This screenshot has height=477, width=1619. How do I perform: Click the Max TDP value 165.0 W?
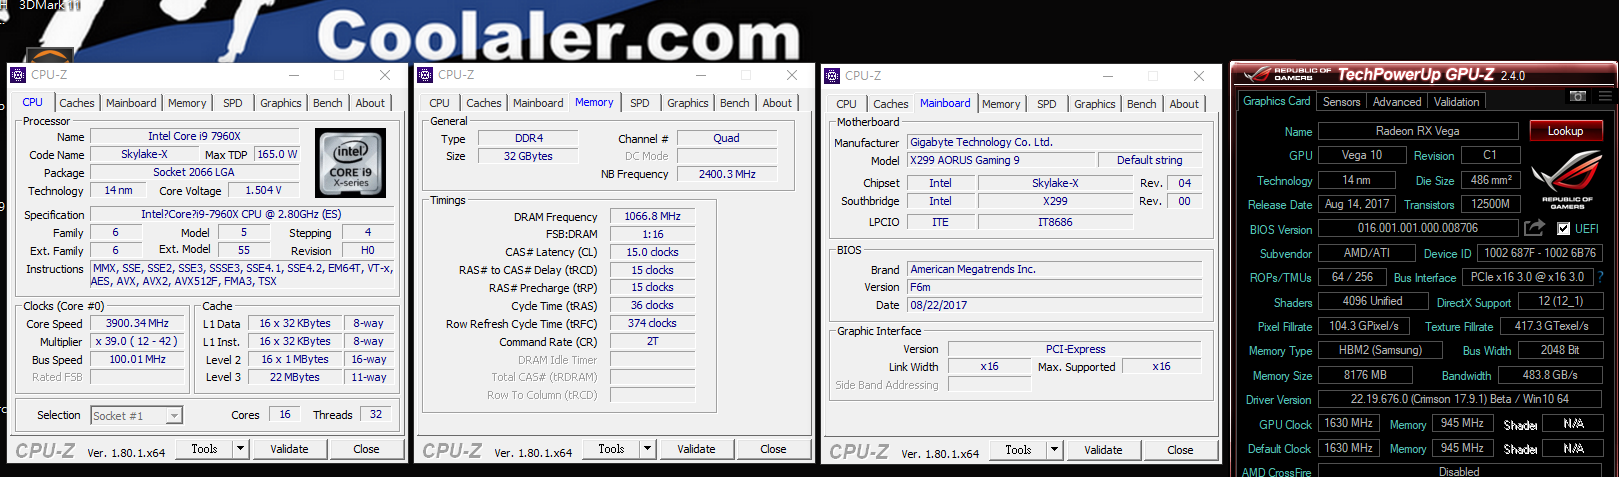coord(277,154)
